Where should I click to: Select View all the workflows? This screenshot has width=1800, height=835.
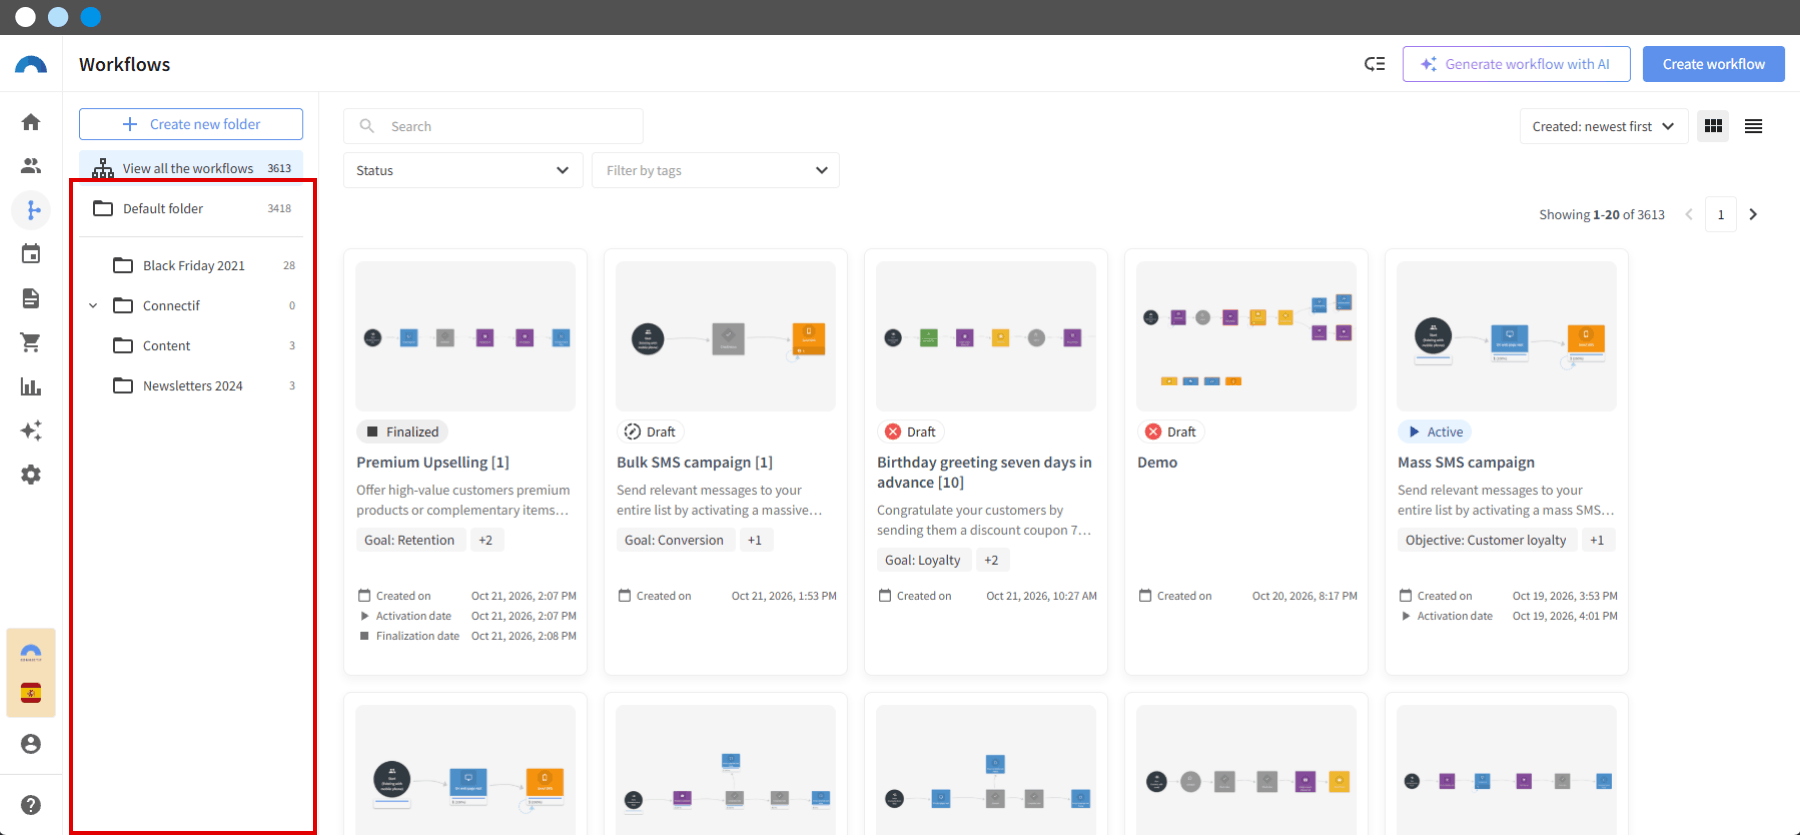[191, 168]
